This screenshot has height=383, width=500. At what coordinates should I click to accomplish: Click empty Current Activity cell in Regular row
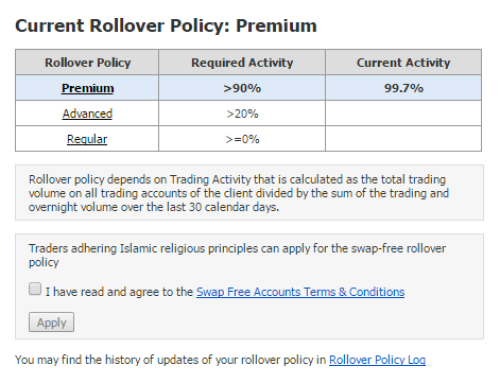pyautogui.click(x=403, y=139)
